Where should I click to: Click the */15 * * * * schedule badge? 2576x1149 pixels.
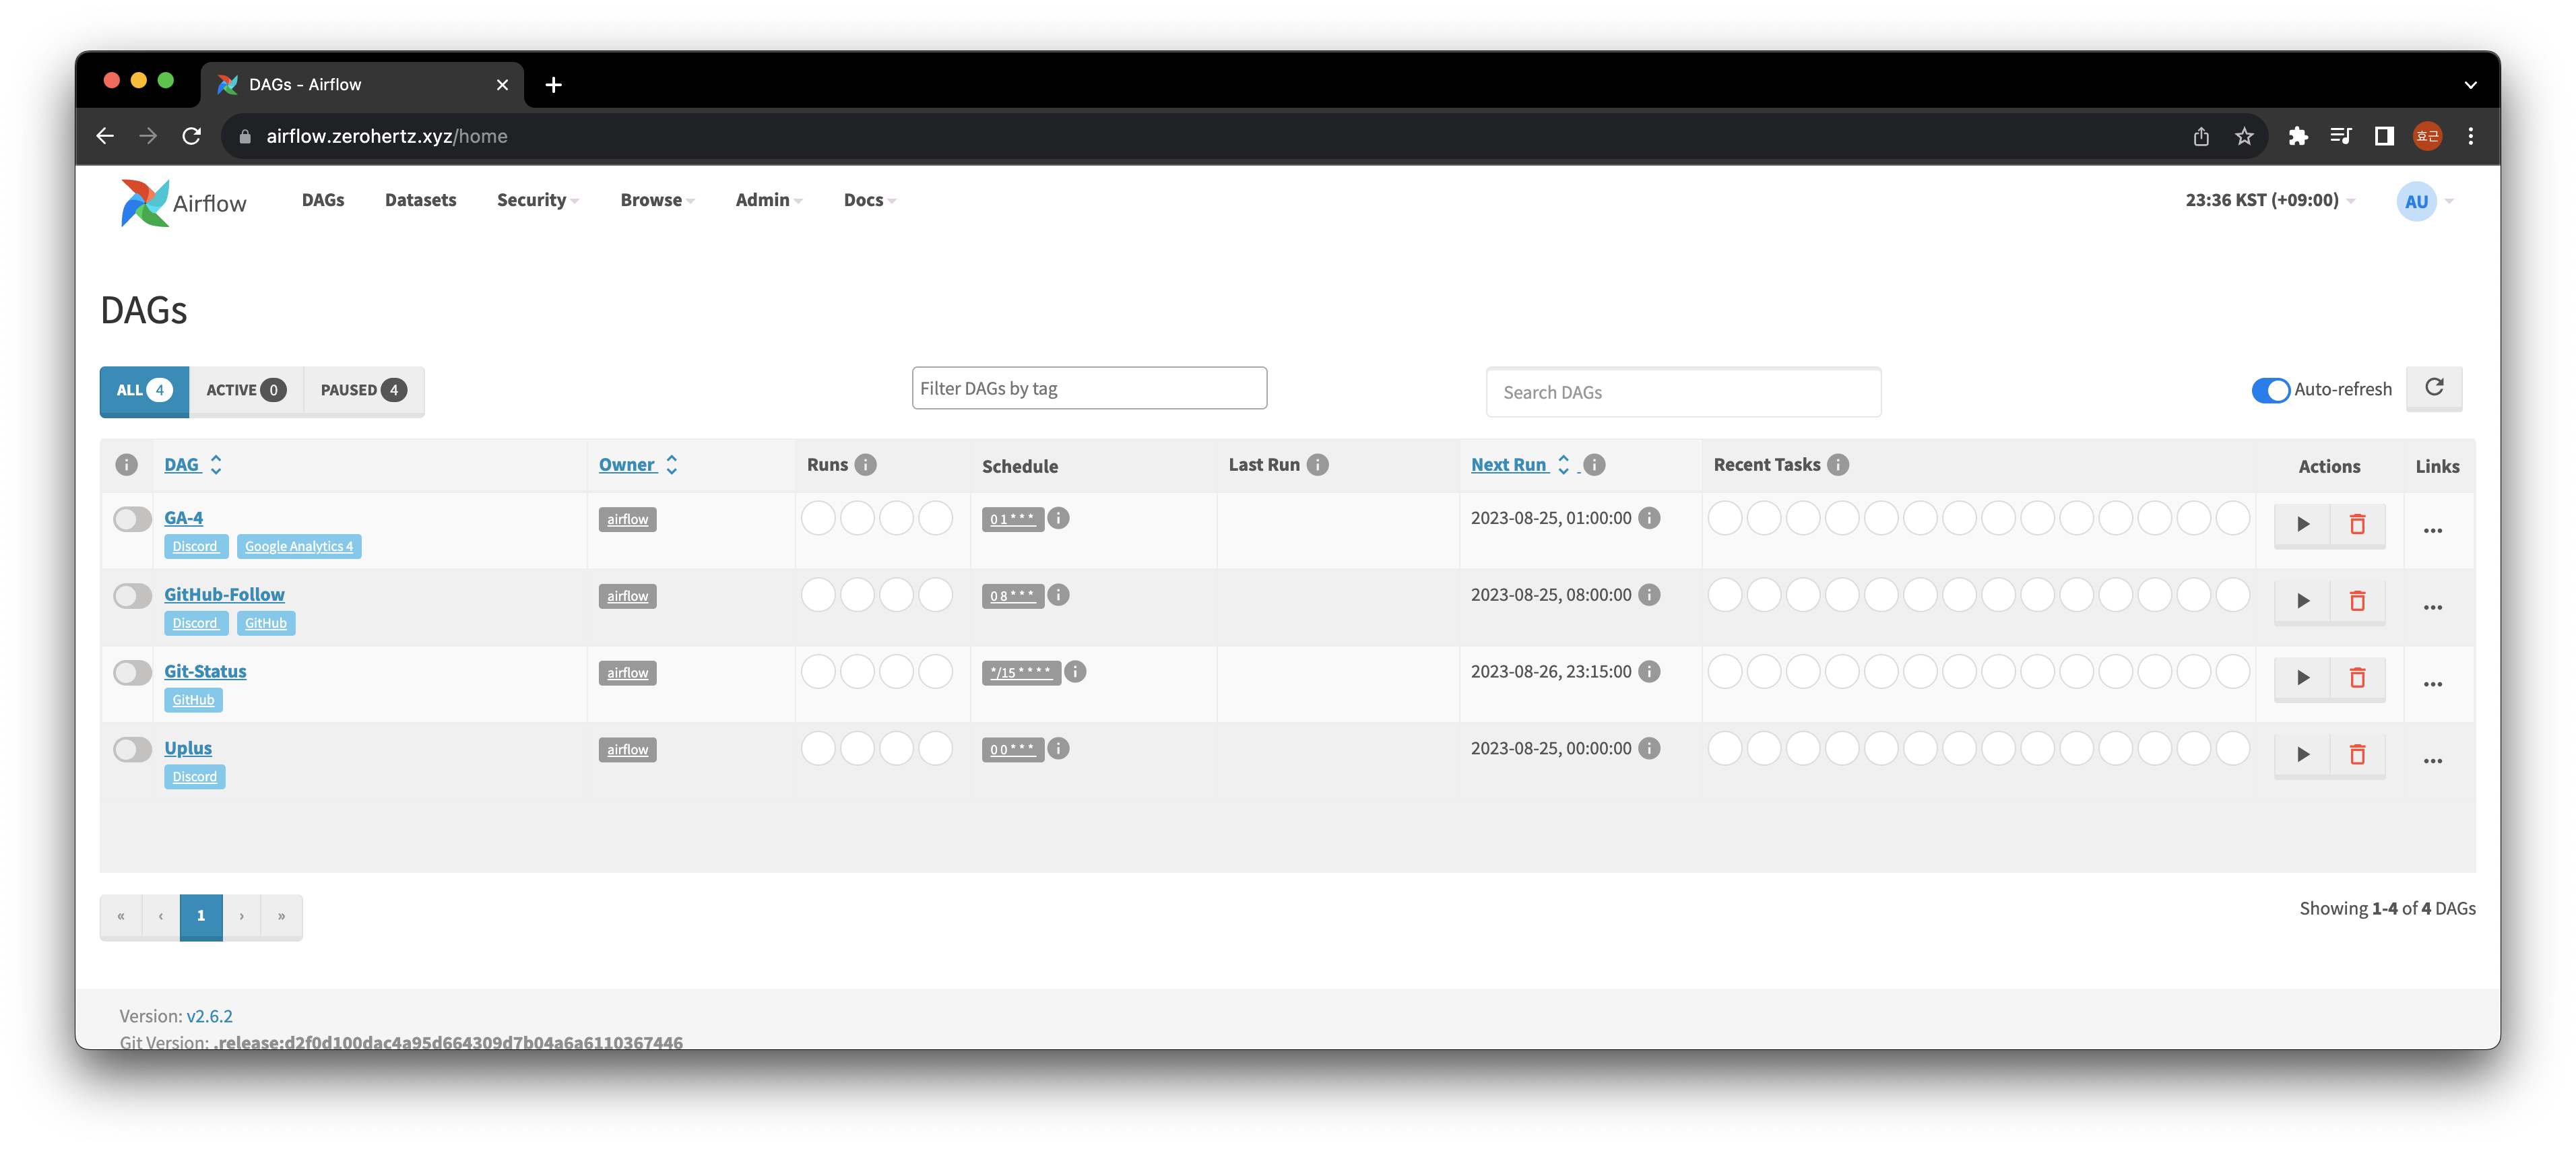tap(1021, 672)
